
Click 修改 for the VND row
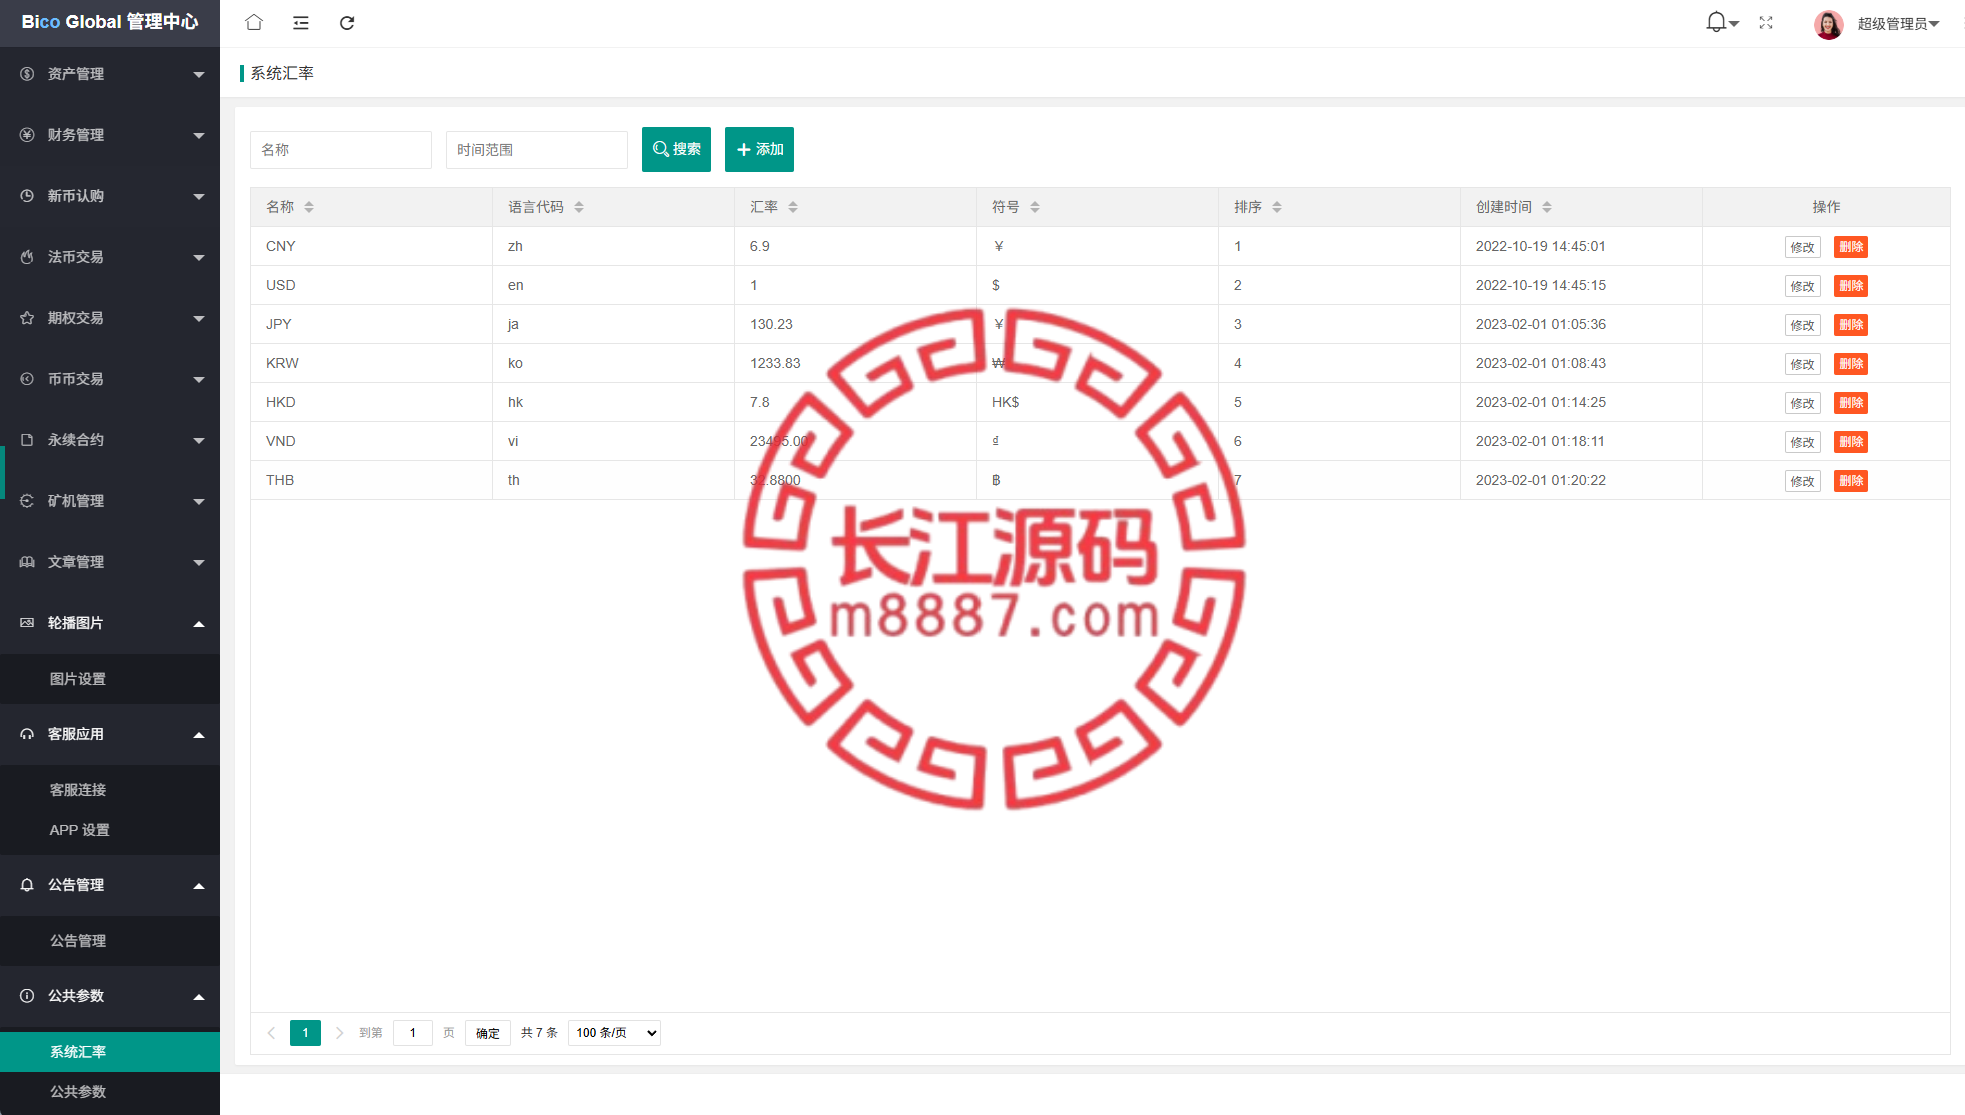(x=1802, y=442)
